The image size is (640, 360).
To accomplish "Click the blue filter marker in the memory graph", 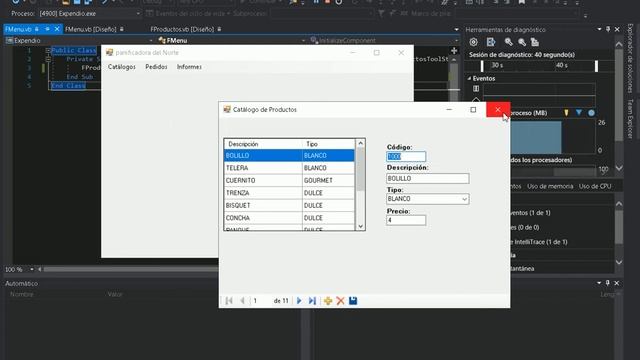I will [x=579, y=112].
